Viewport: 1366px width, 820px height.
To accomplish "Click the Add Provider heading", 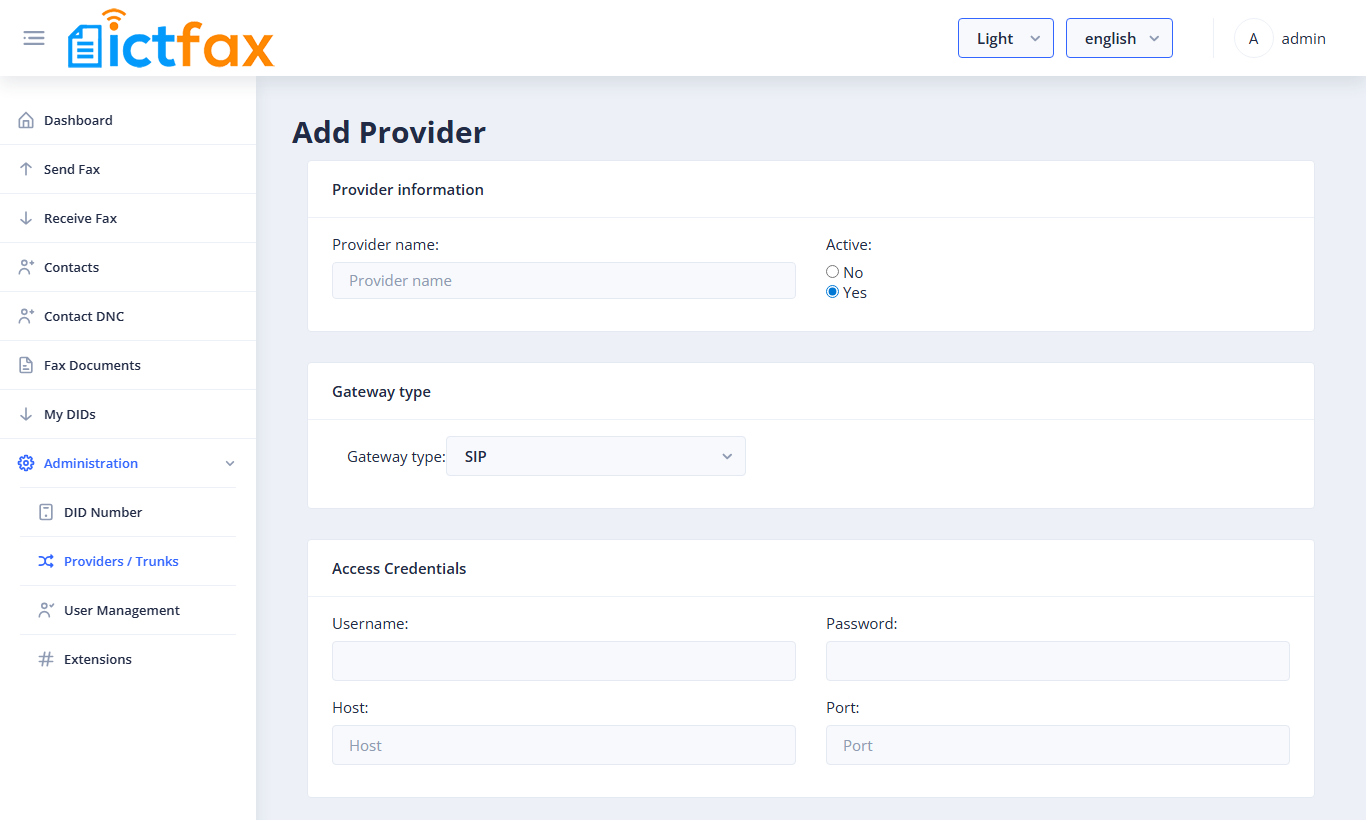I will coord(389,132).
